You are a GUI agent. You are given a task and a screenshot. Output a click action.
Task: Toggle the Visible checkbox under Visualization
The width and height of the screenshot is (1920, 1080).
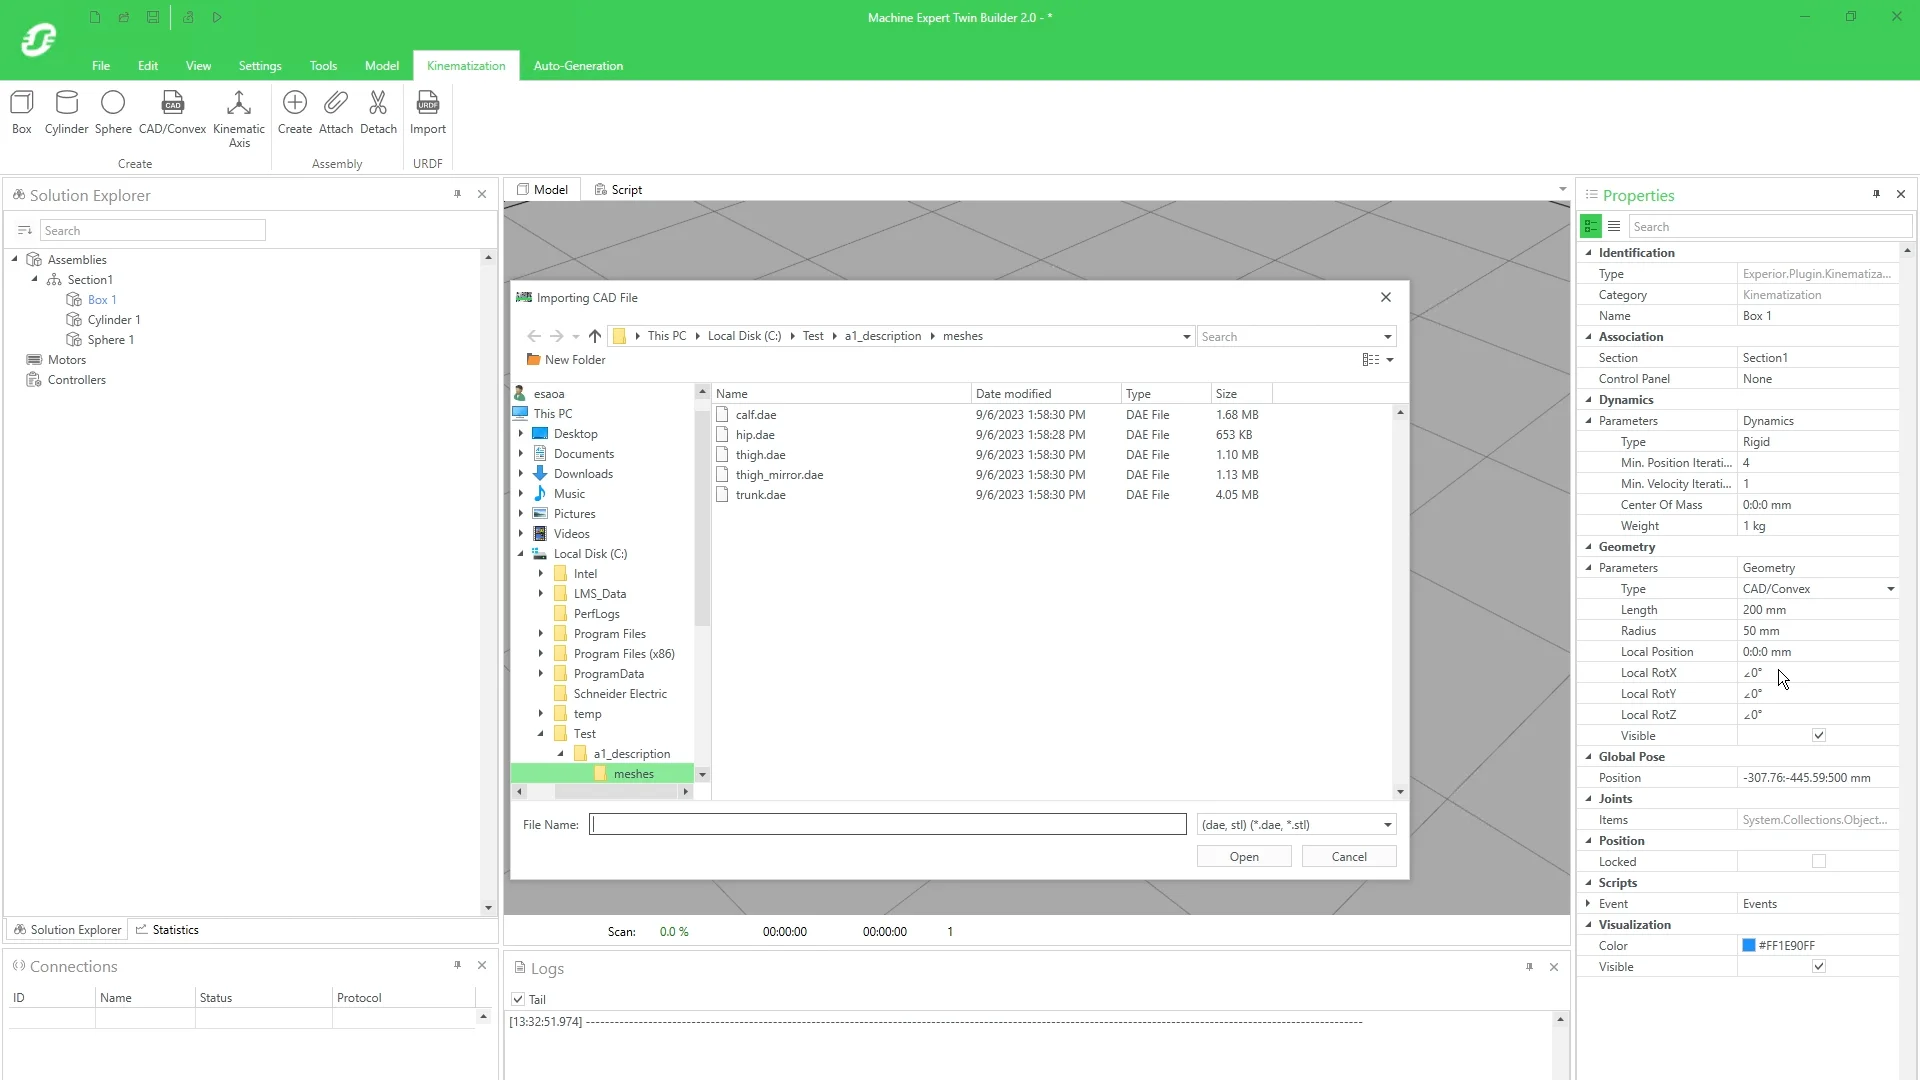[1818, 966]
